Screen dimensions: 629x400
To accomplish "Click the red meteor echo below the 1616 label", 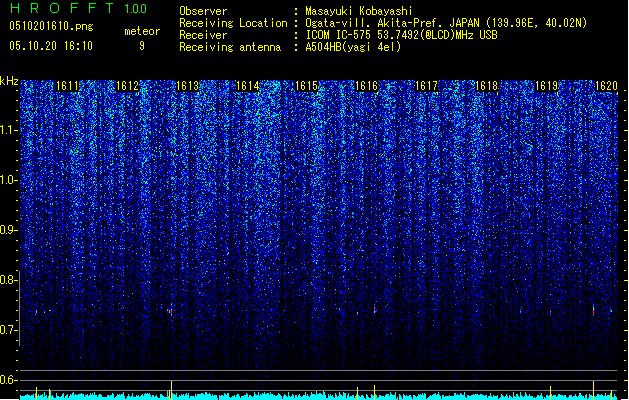I will [375, 309].
